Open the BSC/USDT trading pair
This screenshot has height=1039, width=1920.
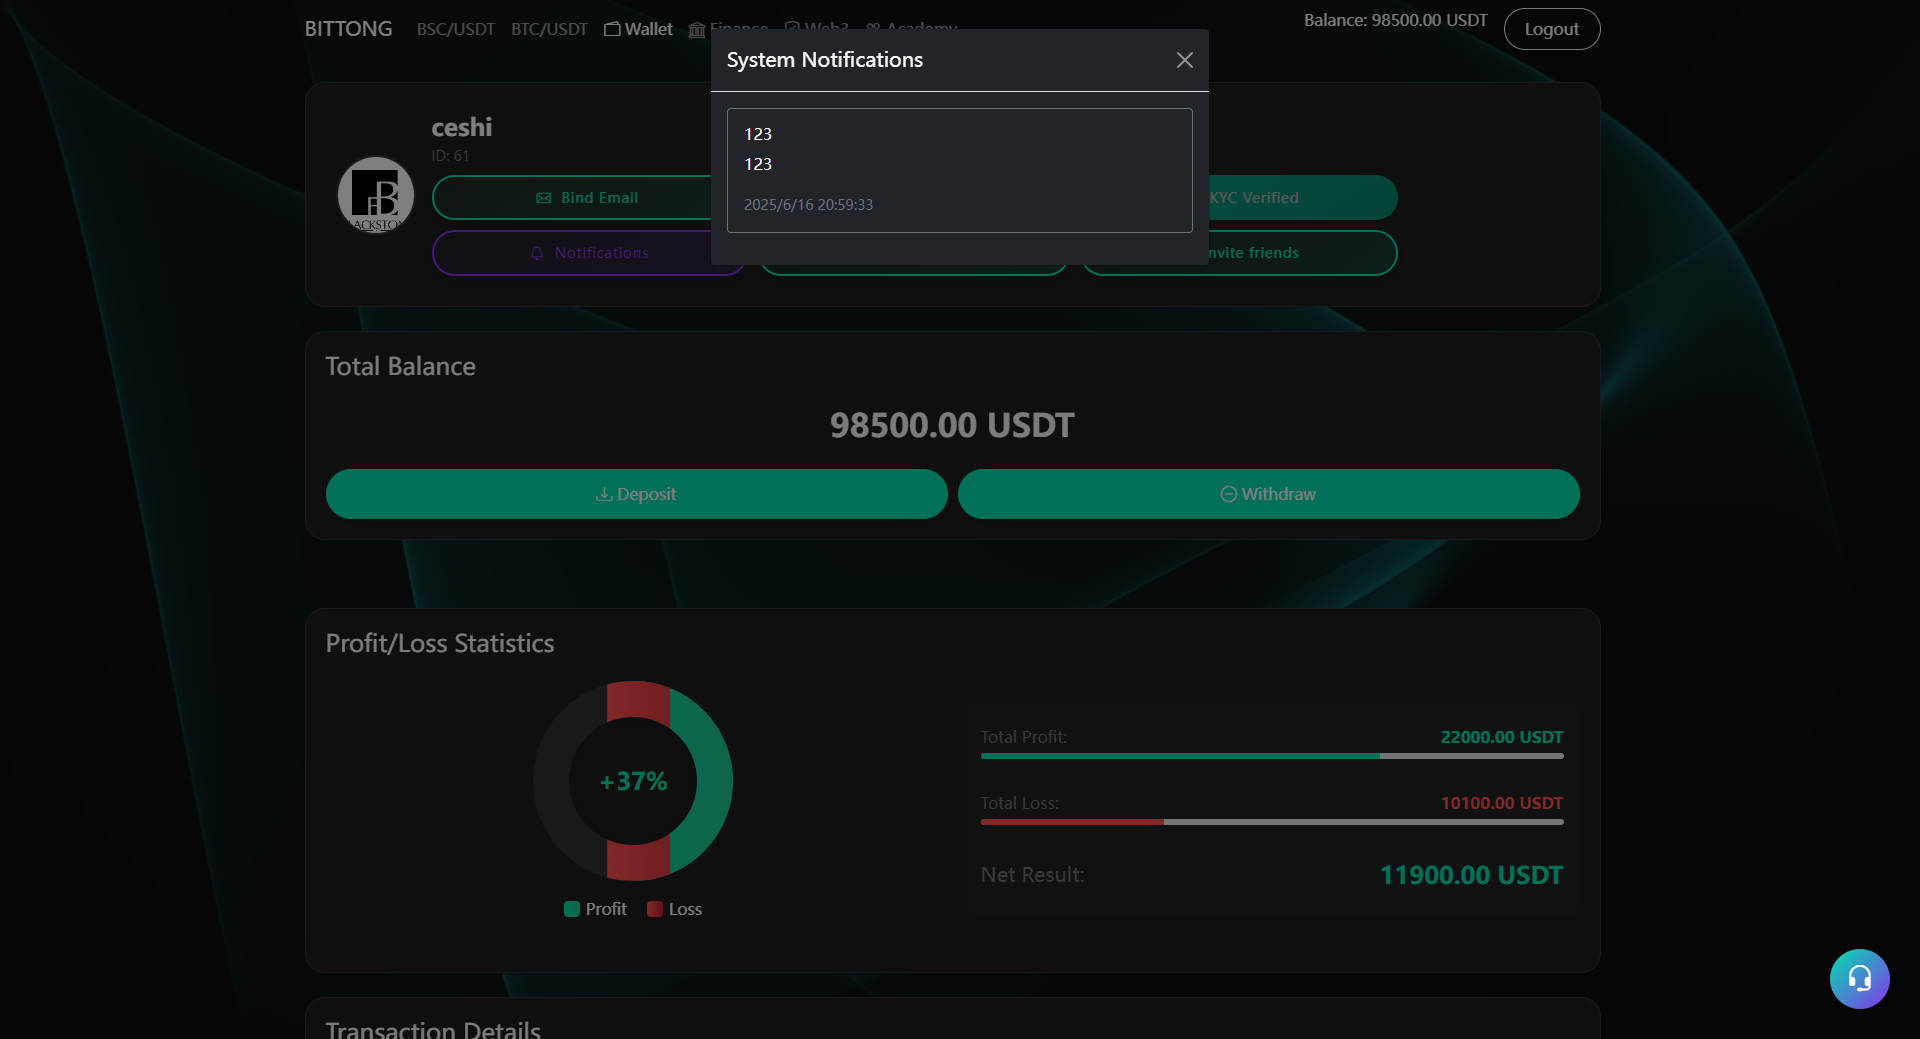[x=456, y=29]
